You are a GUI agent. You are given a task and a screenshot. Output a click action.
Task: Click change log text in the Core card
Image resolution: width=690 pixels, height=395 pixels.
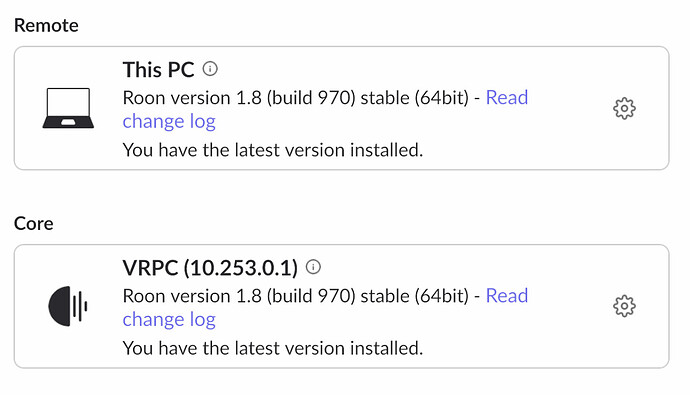point(169,319)
